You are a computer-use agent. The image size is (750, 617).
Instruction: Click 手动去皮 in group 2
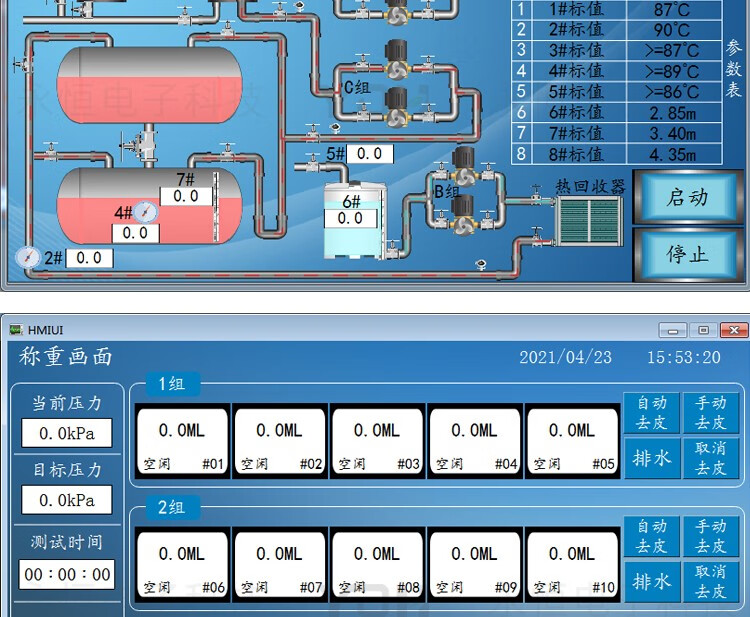pos(711,536)
